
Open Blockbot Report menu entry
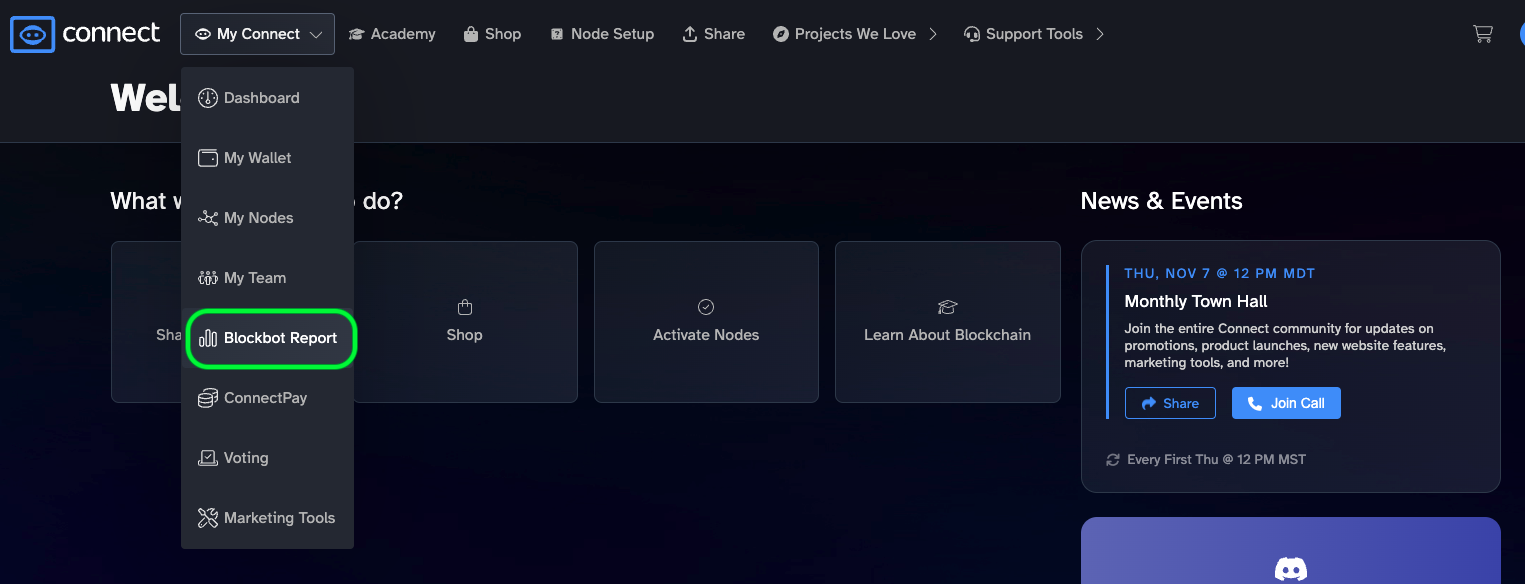[270, 338]
